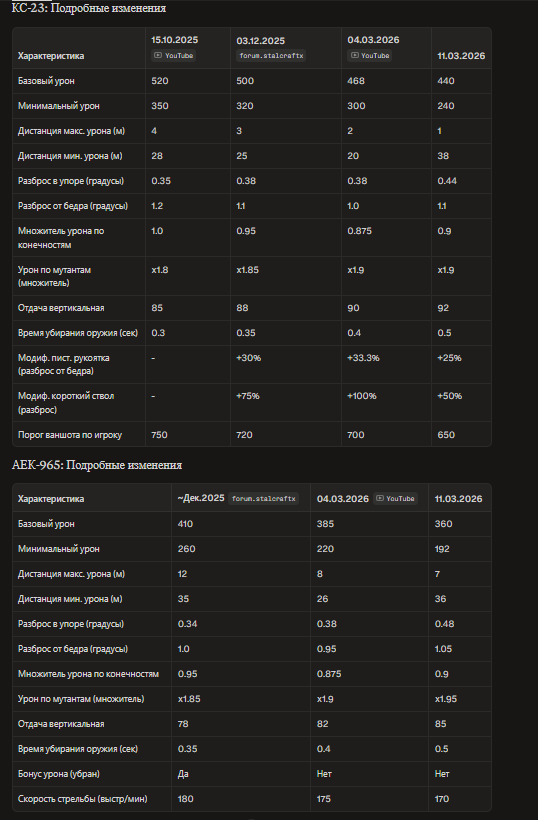Viewport: 538px width, 820px height.
Task: Click the 'Скорость стрельбы (выстр/мин)' row label
Action: 83,799
